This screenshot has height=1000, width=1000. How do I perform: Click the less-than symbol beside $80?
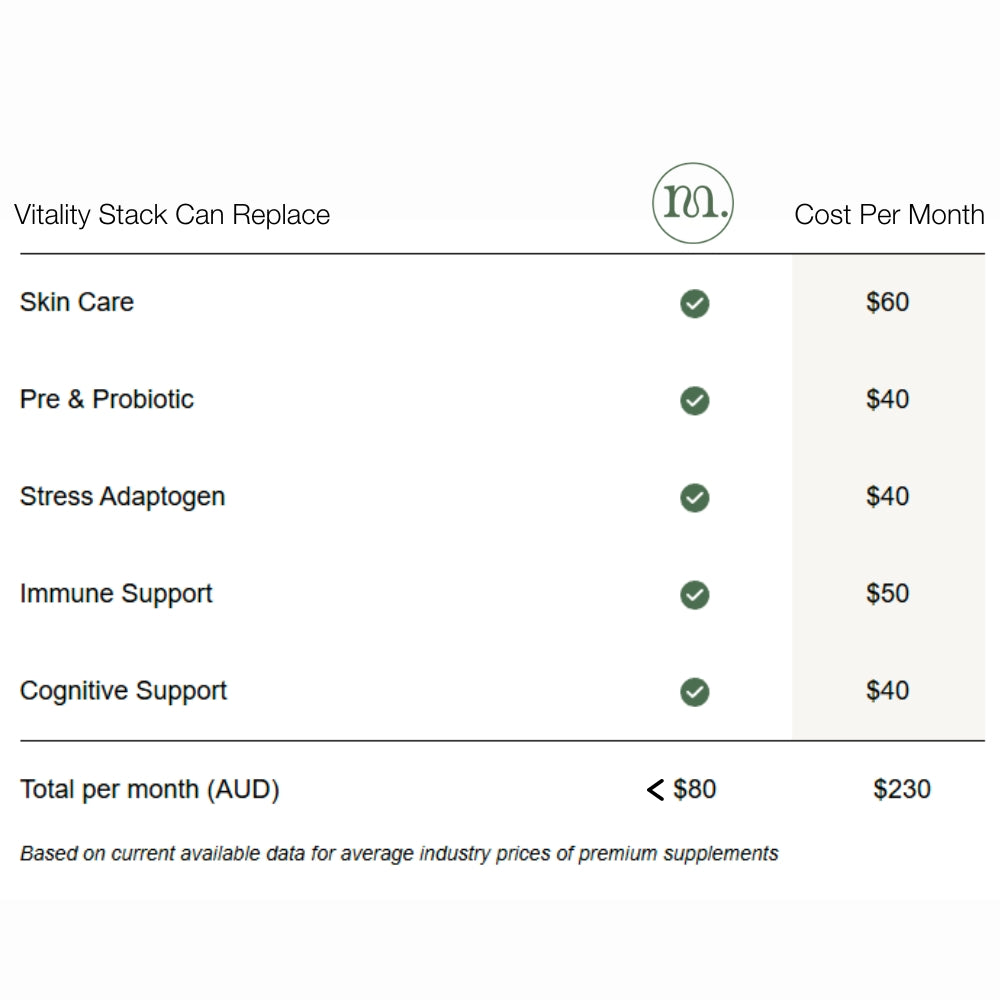point(655,790)
